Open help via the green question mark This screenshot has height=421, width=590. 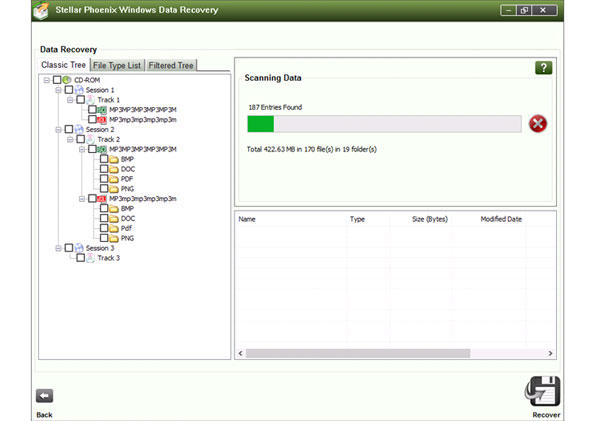coord(543,68)
